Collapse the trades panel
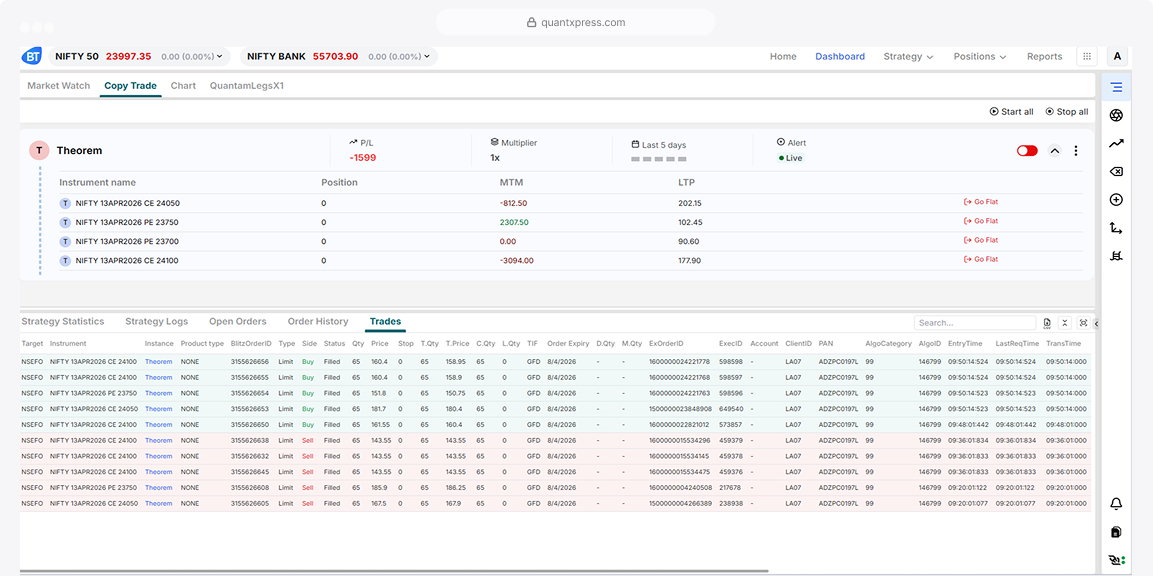Screen dimensions: 1153x577 coord(1065,323)
